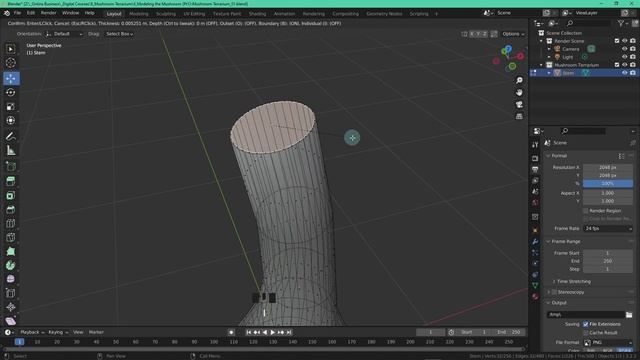Switch to the Modeling workspace tab

coord(139,14)
